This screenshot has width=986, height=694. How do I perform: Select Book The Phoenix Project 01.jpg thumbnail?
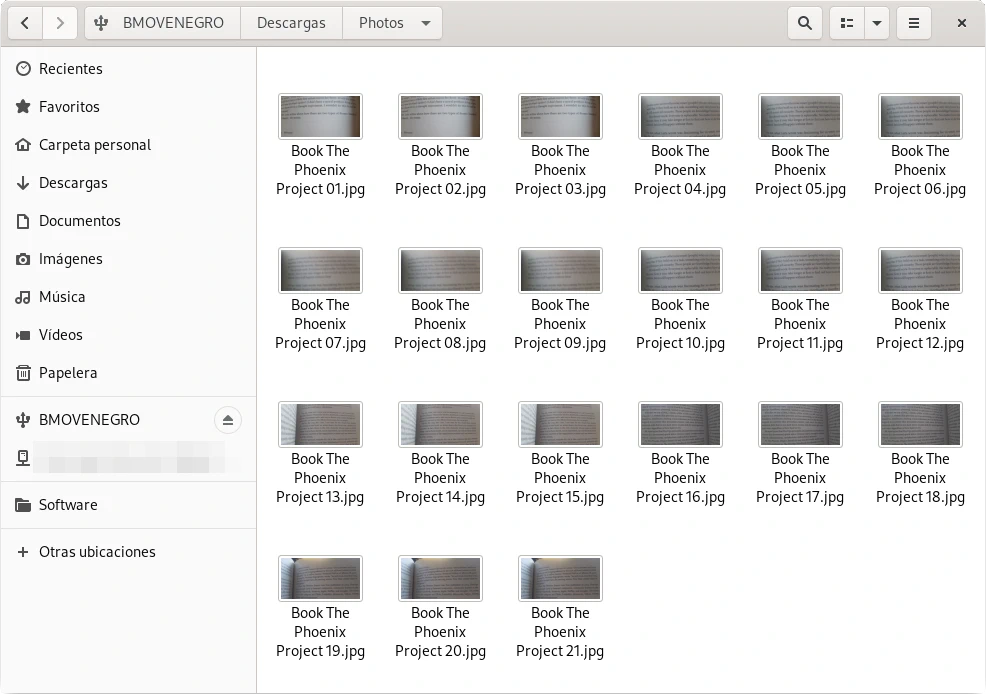[320, 117]
